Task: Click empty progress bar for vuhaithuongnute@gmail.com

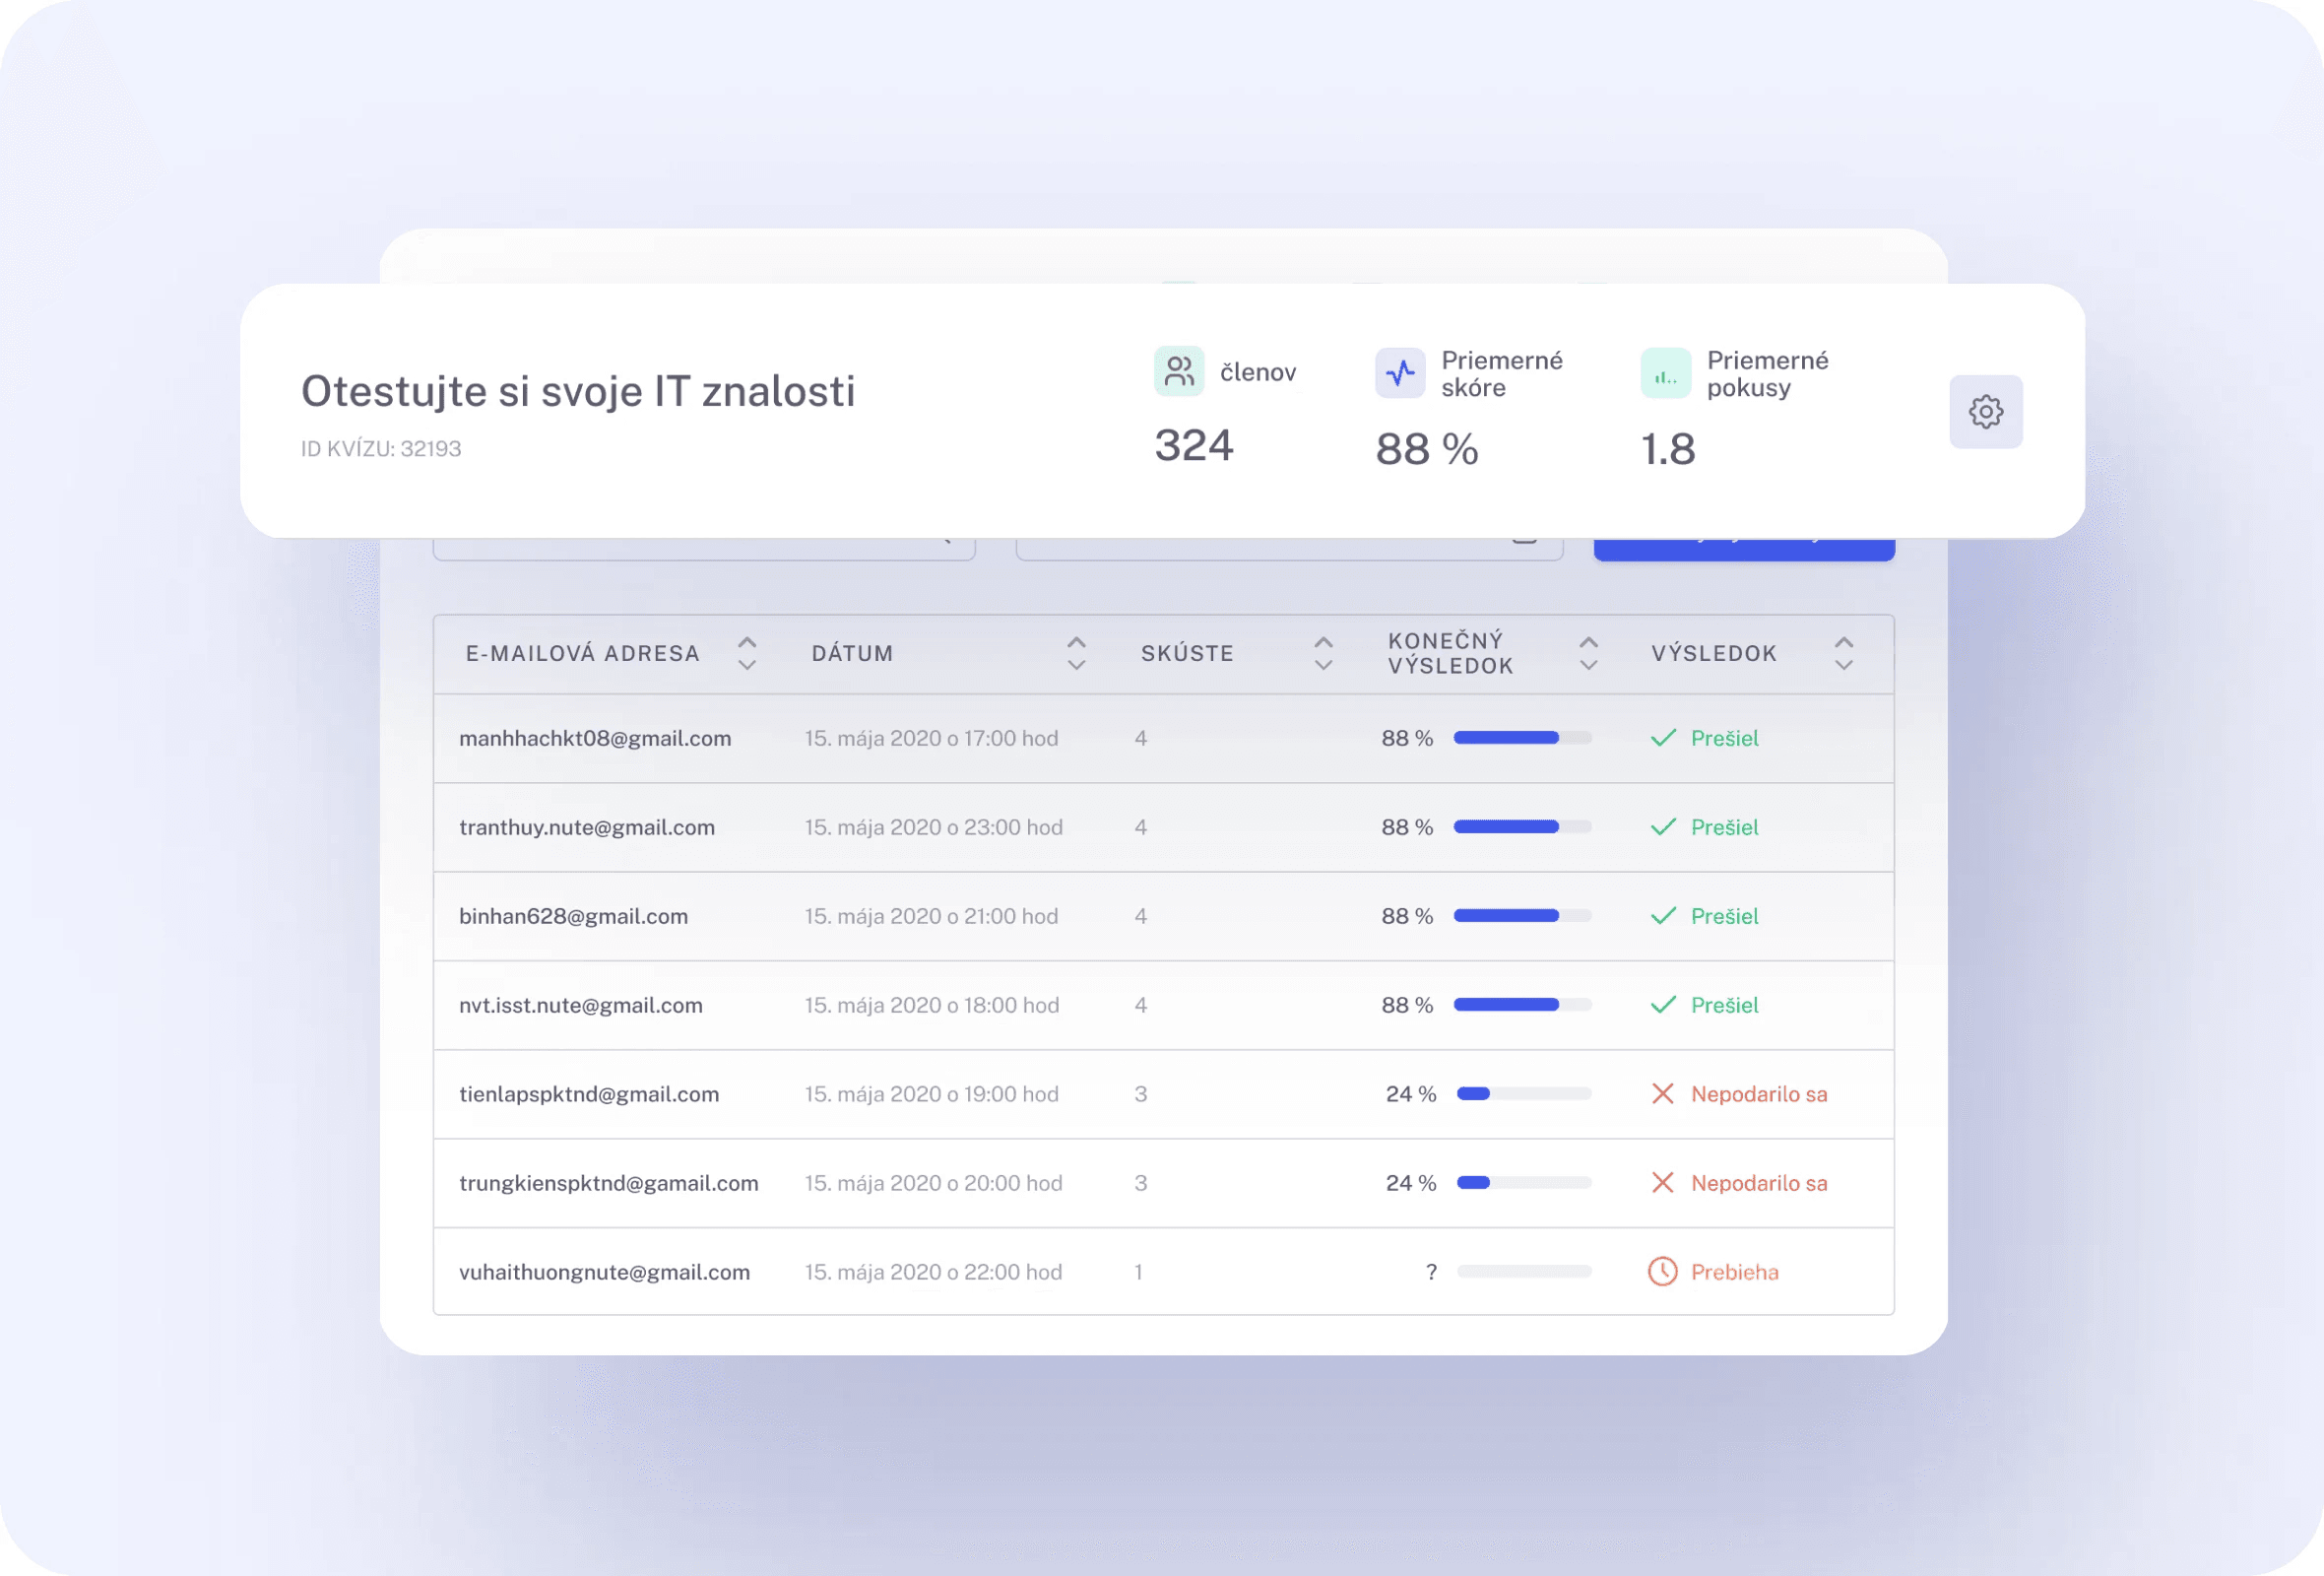Action: pos(1523,1272)
